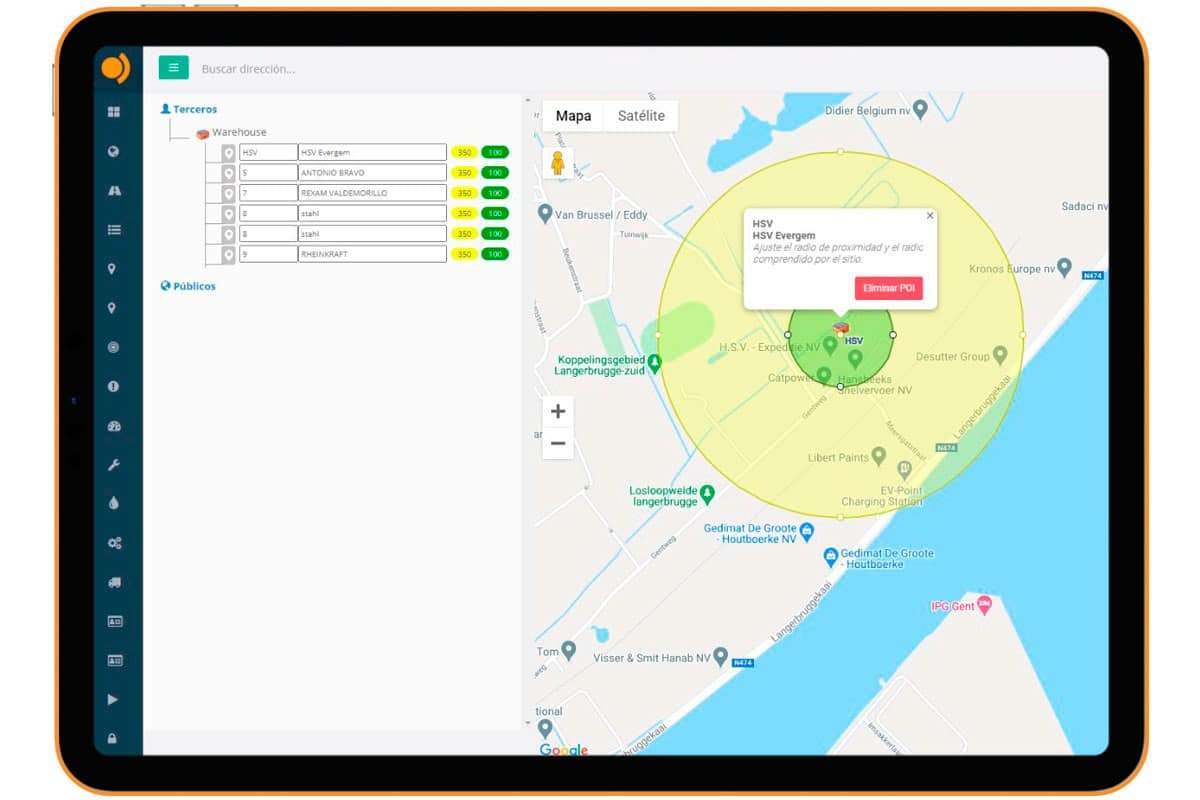Click the Eliminar POI button

click(x=888, y=288)
